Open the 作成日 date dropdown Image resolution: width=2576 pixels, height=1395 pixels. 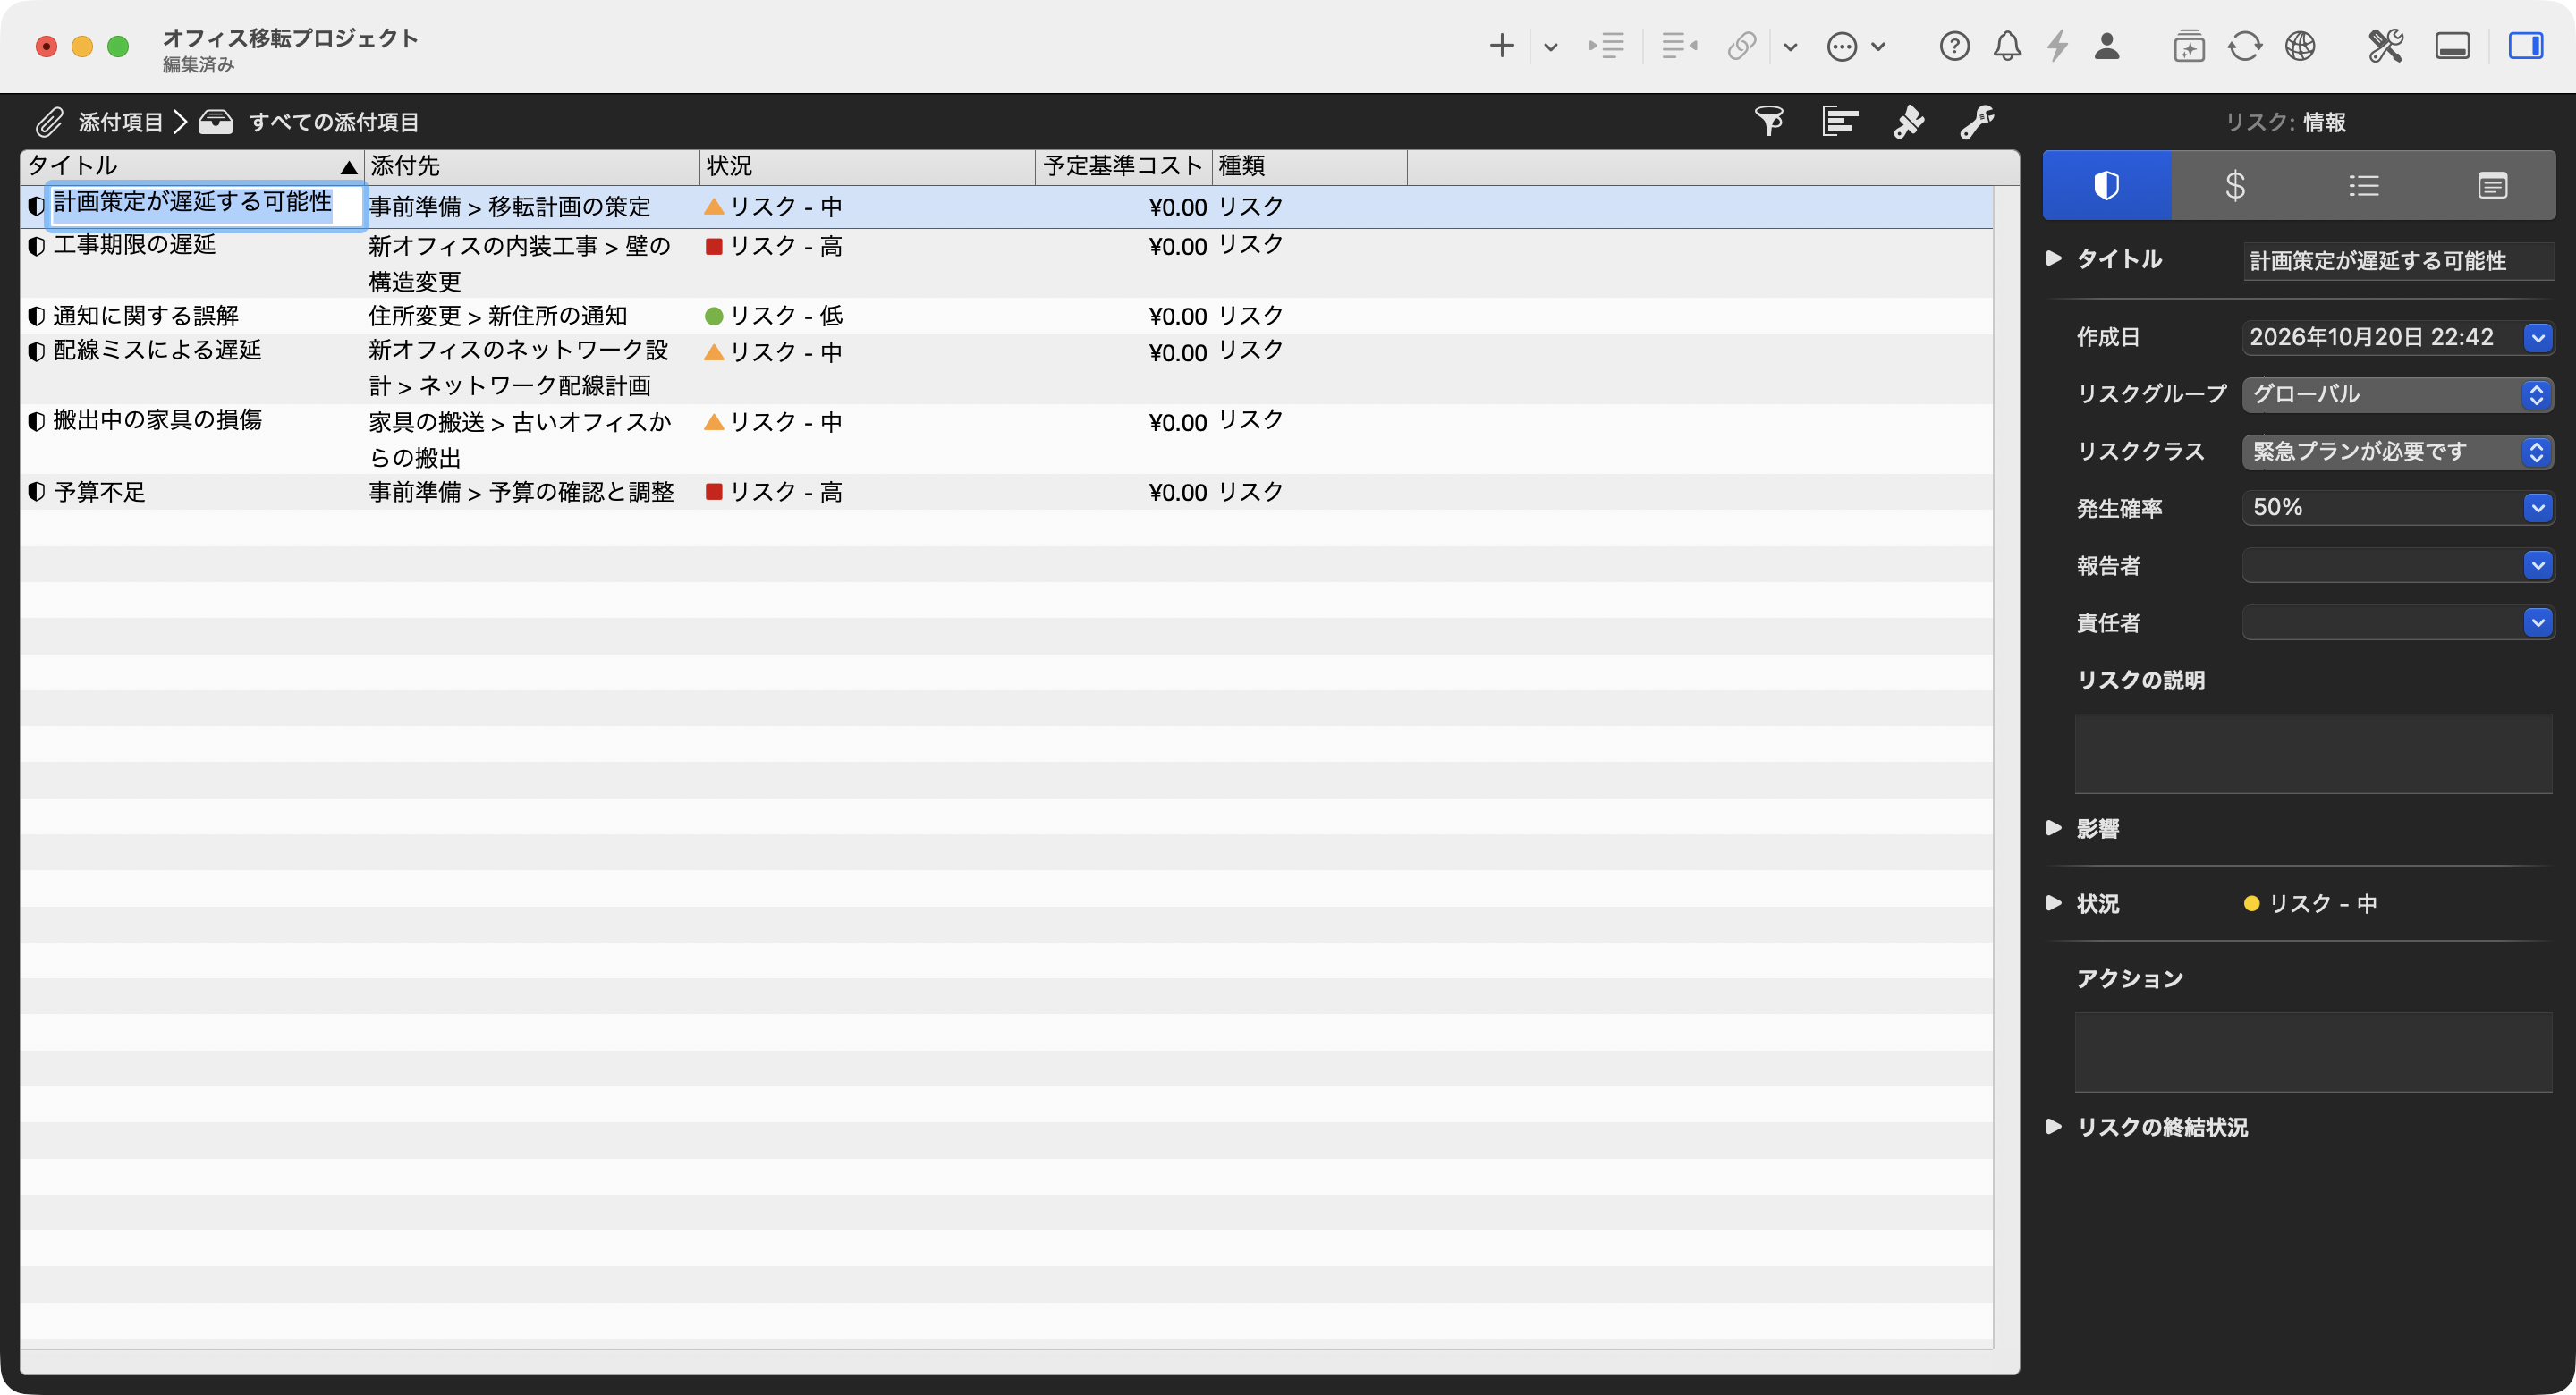2537,337
